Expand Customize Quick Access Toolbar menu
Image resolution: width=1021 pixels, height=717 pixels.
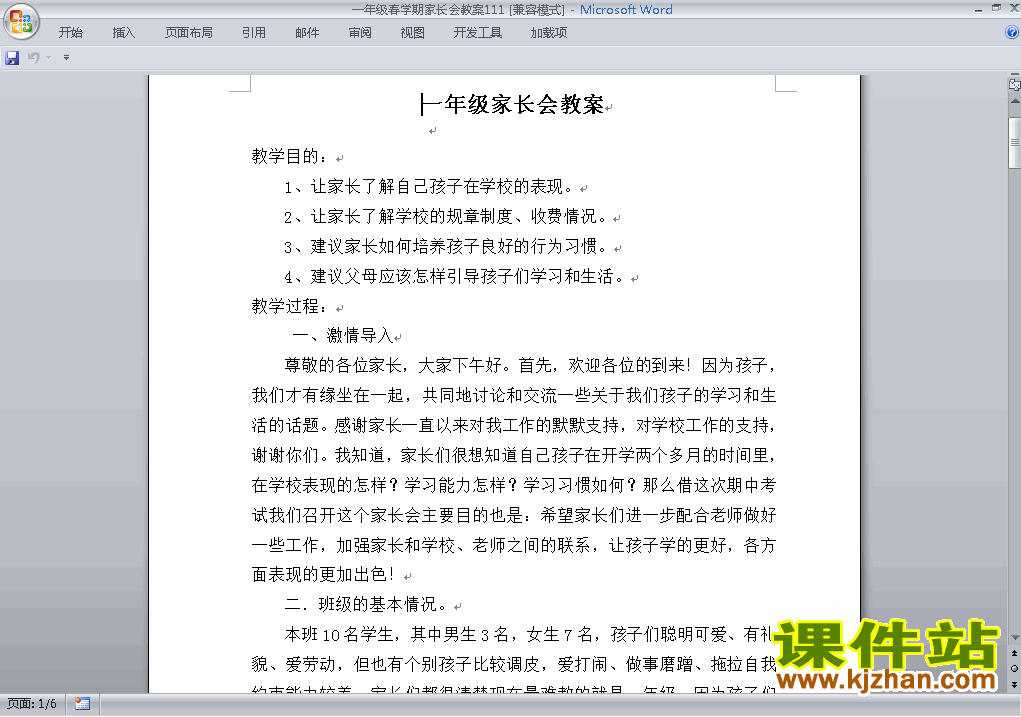tap(66, 58)
